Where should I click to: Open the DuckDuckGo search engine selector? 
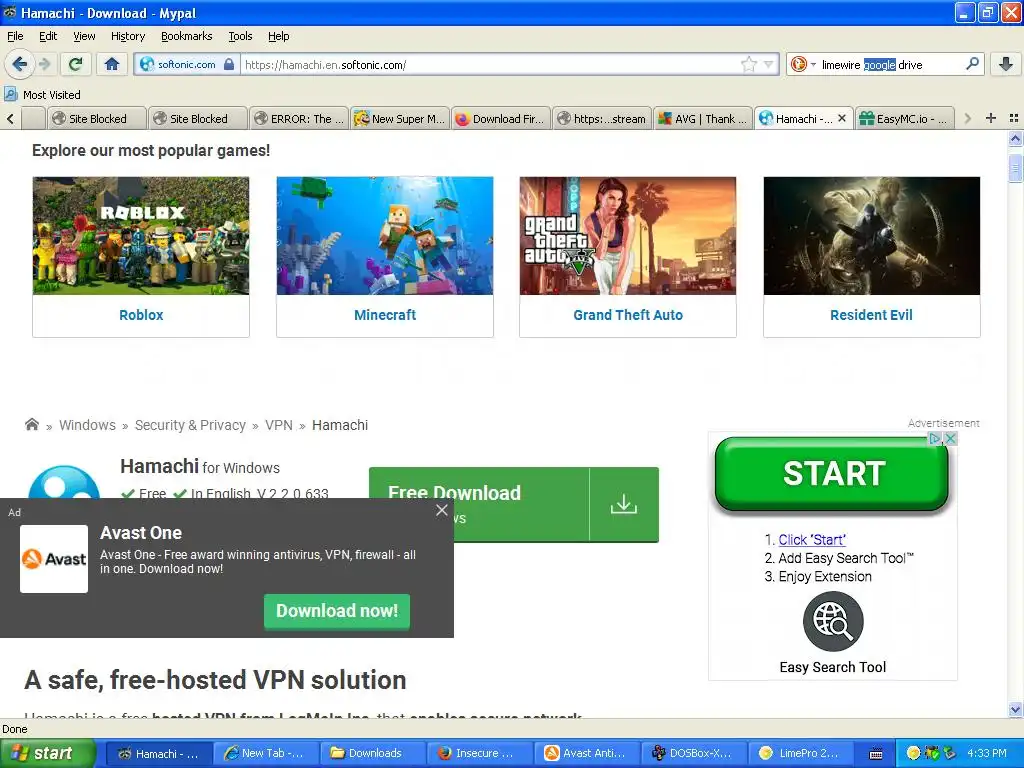coord(803,64)
